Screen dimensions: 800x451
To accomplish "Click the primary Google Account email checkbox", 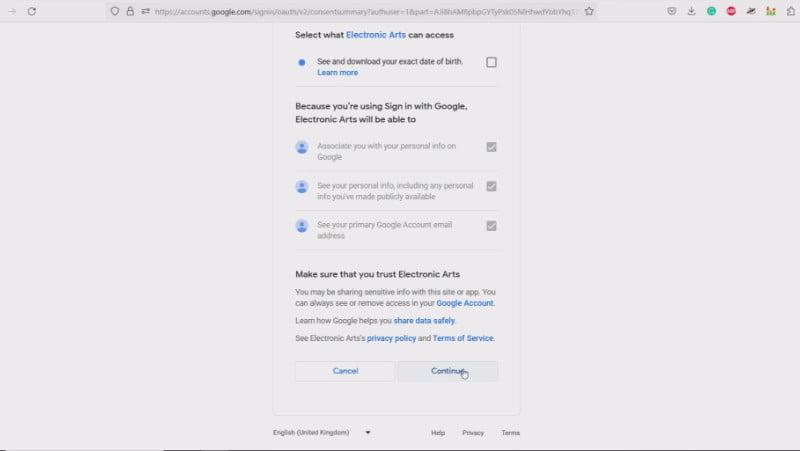I will click(491, 226).
